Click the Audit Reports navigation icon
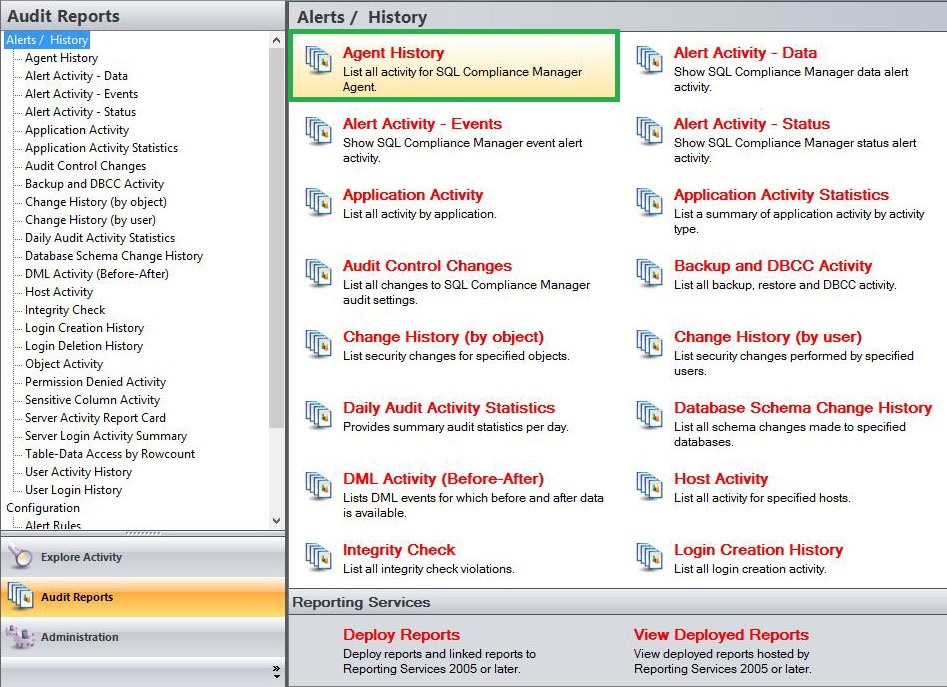Viewport: 947px width, 687px height. [21, 596]
